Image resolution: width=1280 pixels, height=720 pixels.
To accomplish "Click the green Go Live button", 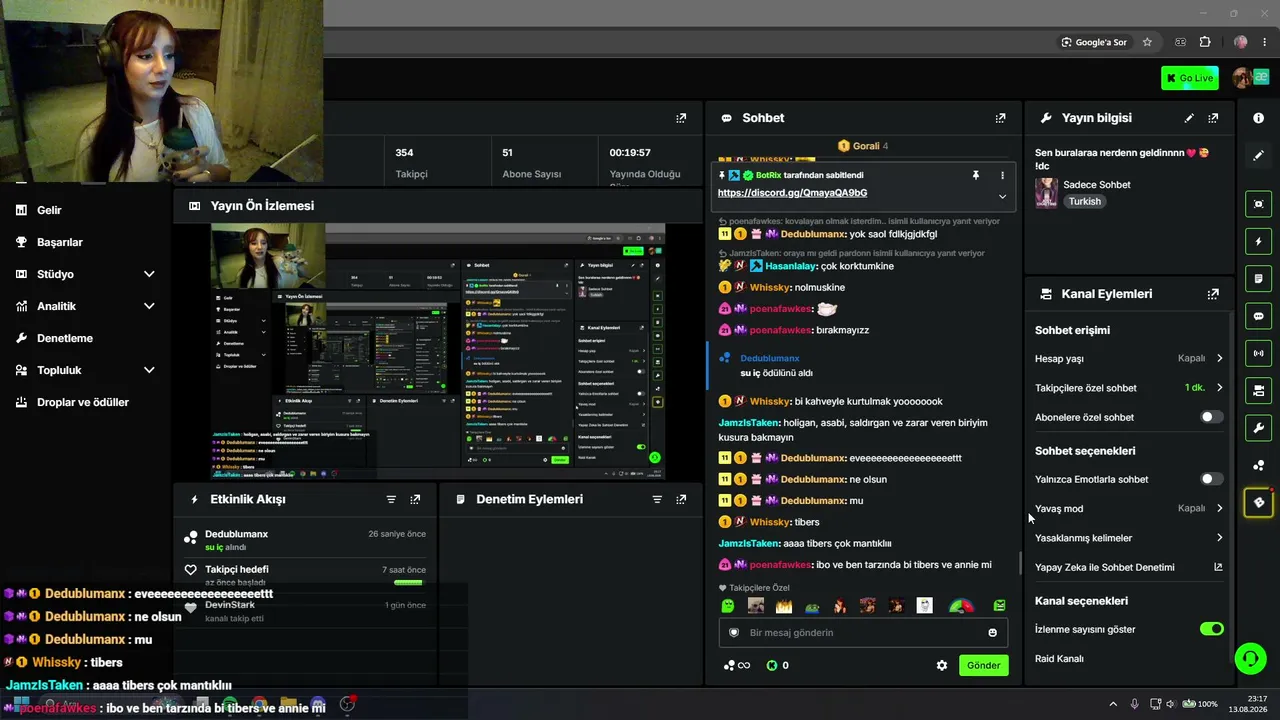I will 1190,78.
